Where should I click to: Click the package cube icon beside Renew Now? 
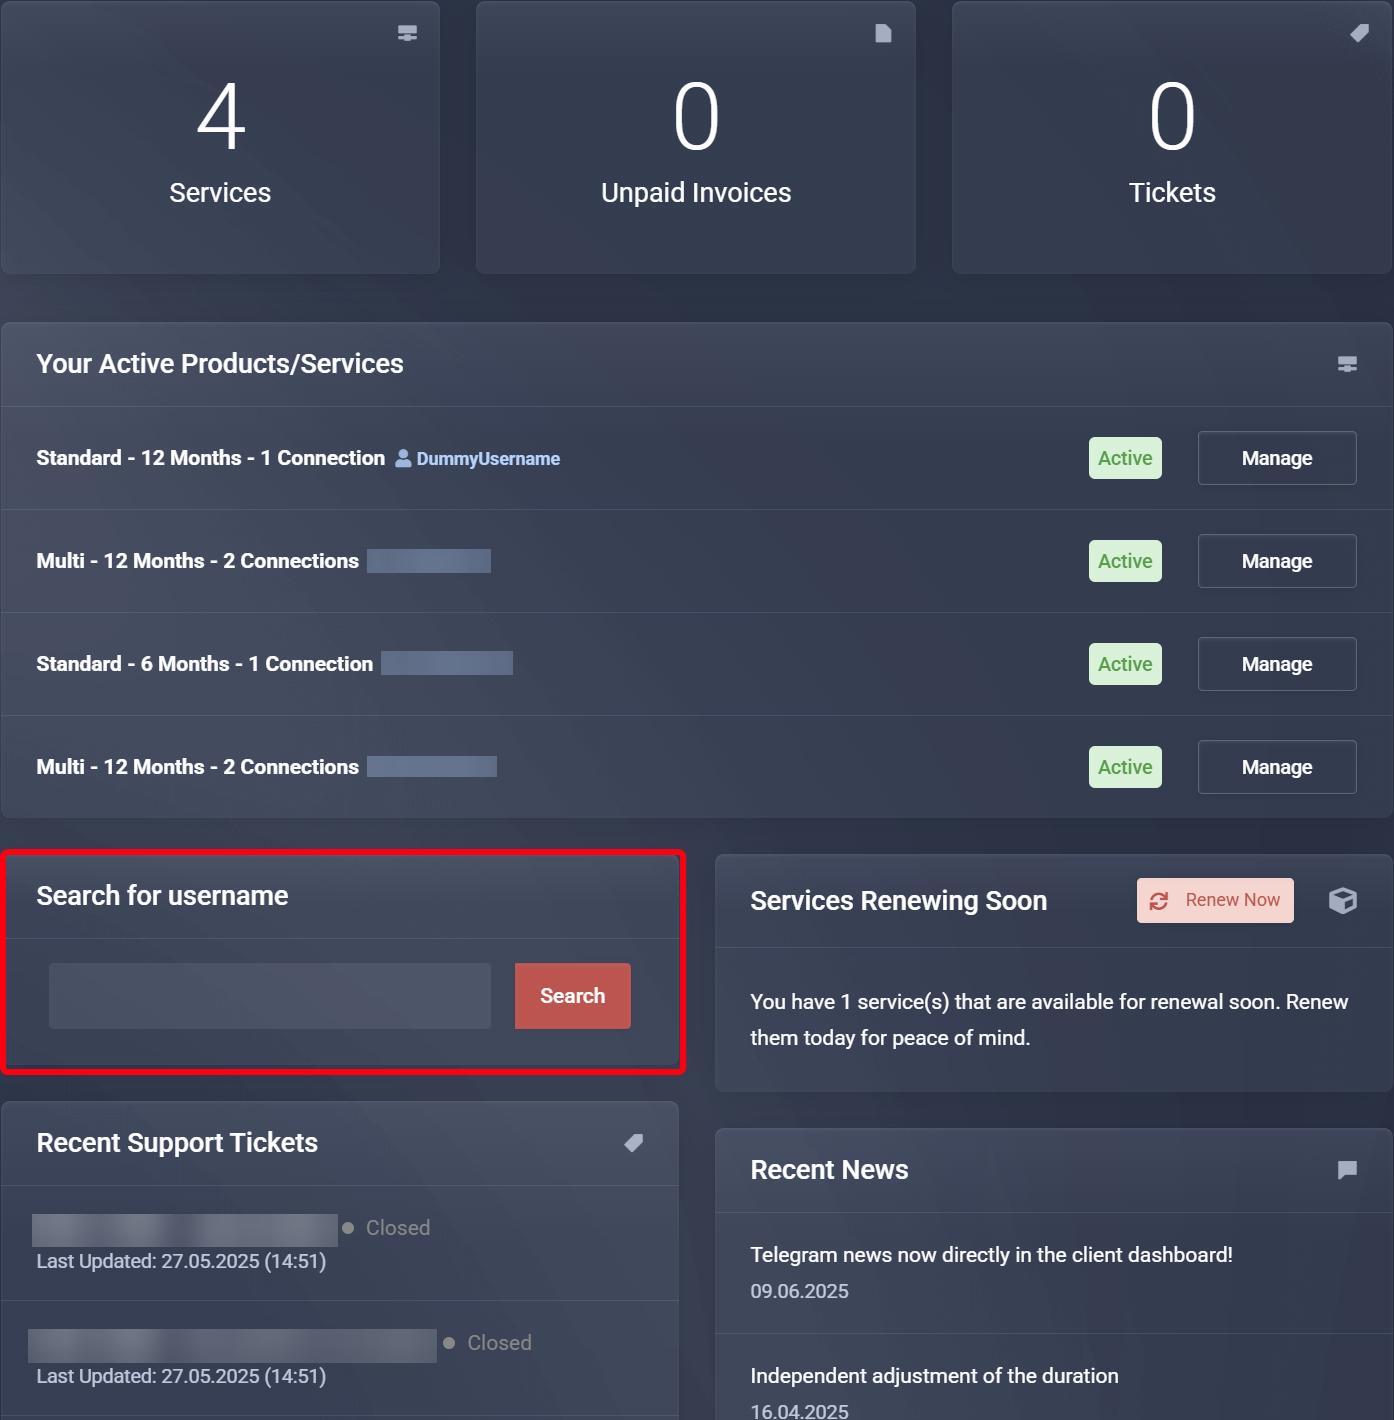point(1342,900)
